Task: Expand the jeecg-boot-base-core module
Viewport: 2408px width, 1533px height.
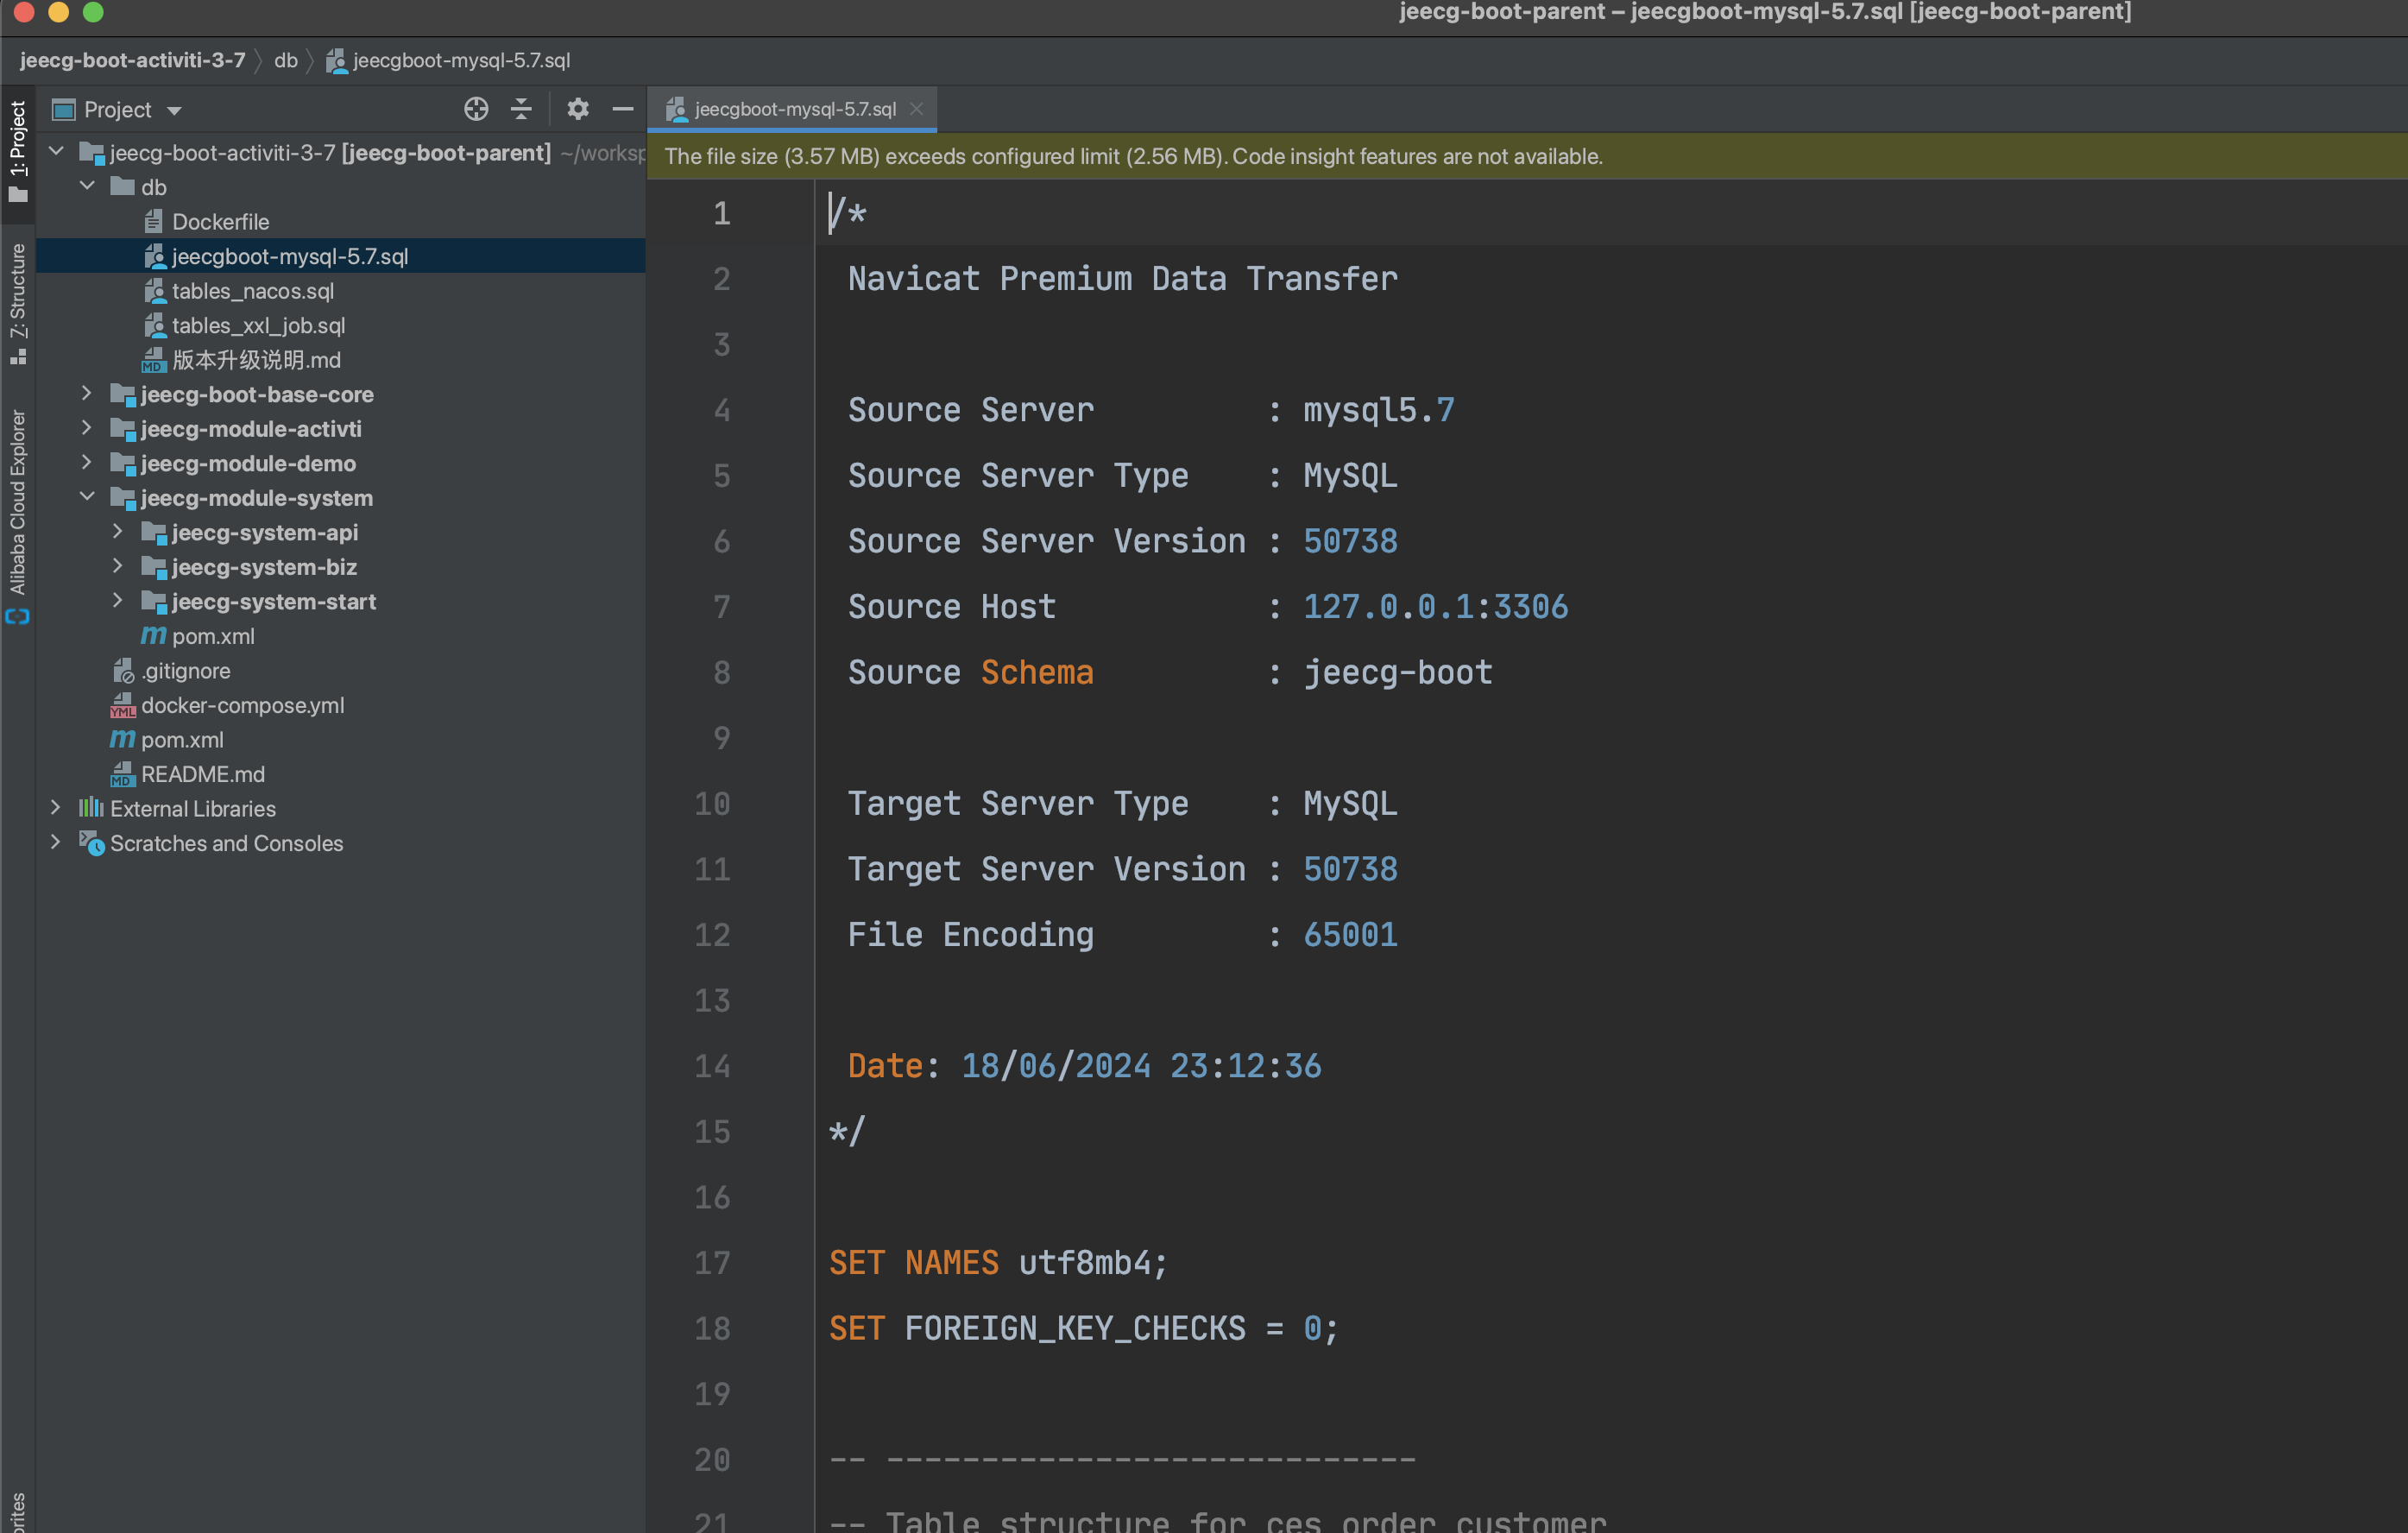Action: [87, 394]
